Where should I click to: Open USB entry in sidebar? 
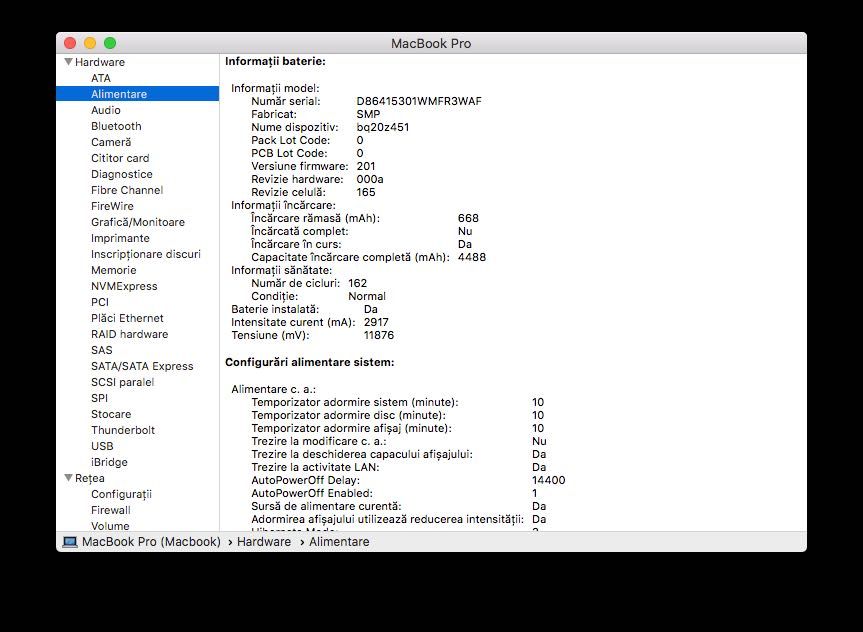[x=102, y=445]
